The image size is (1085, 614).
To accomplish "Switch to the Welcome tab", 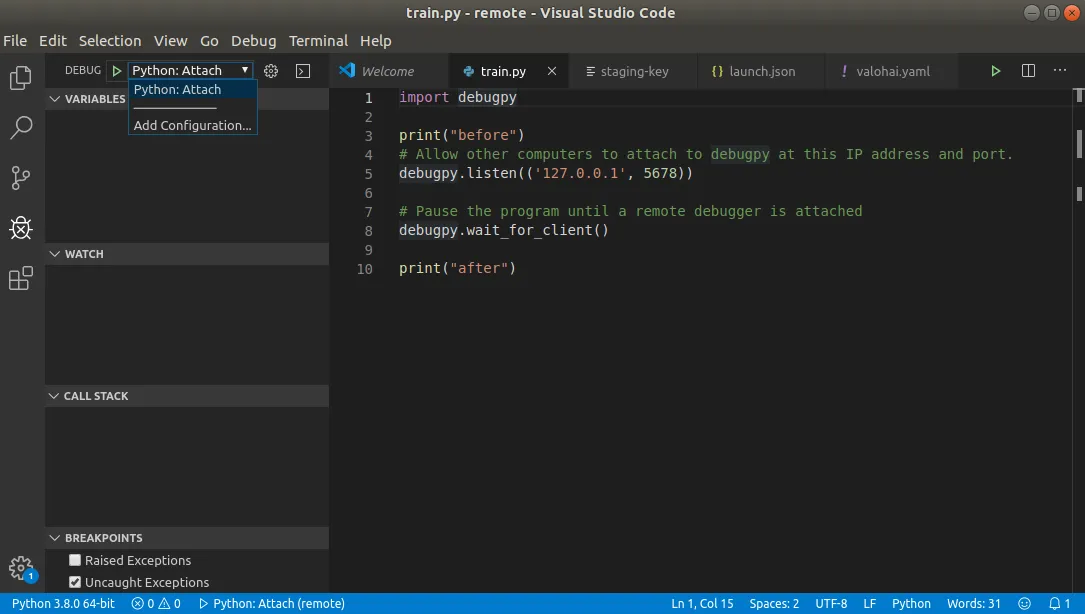I will coord(388,71).
